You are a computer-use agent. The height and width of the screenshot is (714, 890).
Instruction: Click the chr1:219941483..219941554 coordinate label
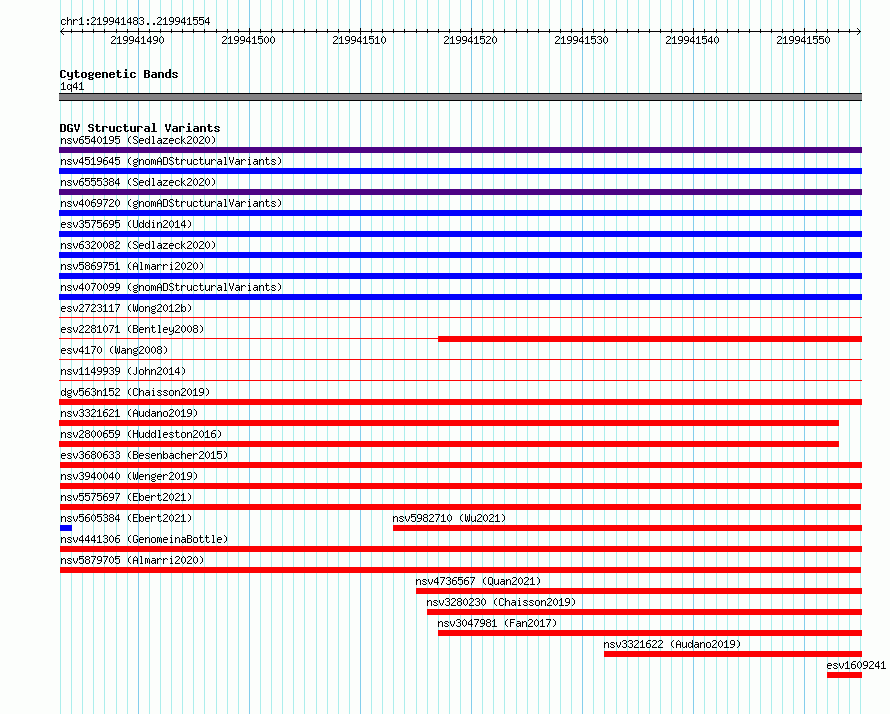135,21
